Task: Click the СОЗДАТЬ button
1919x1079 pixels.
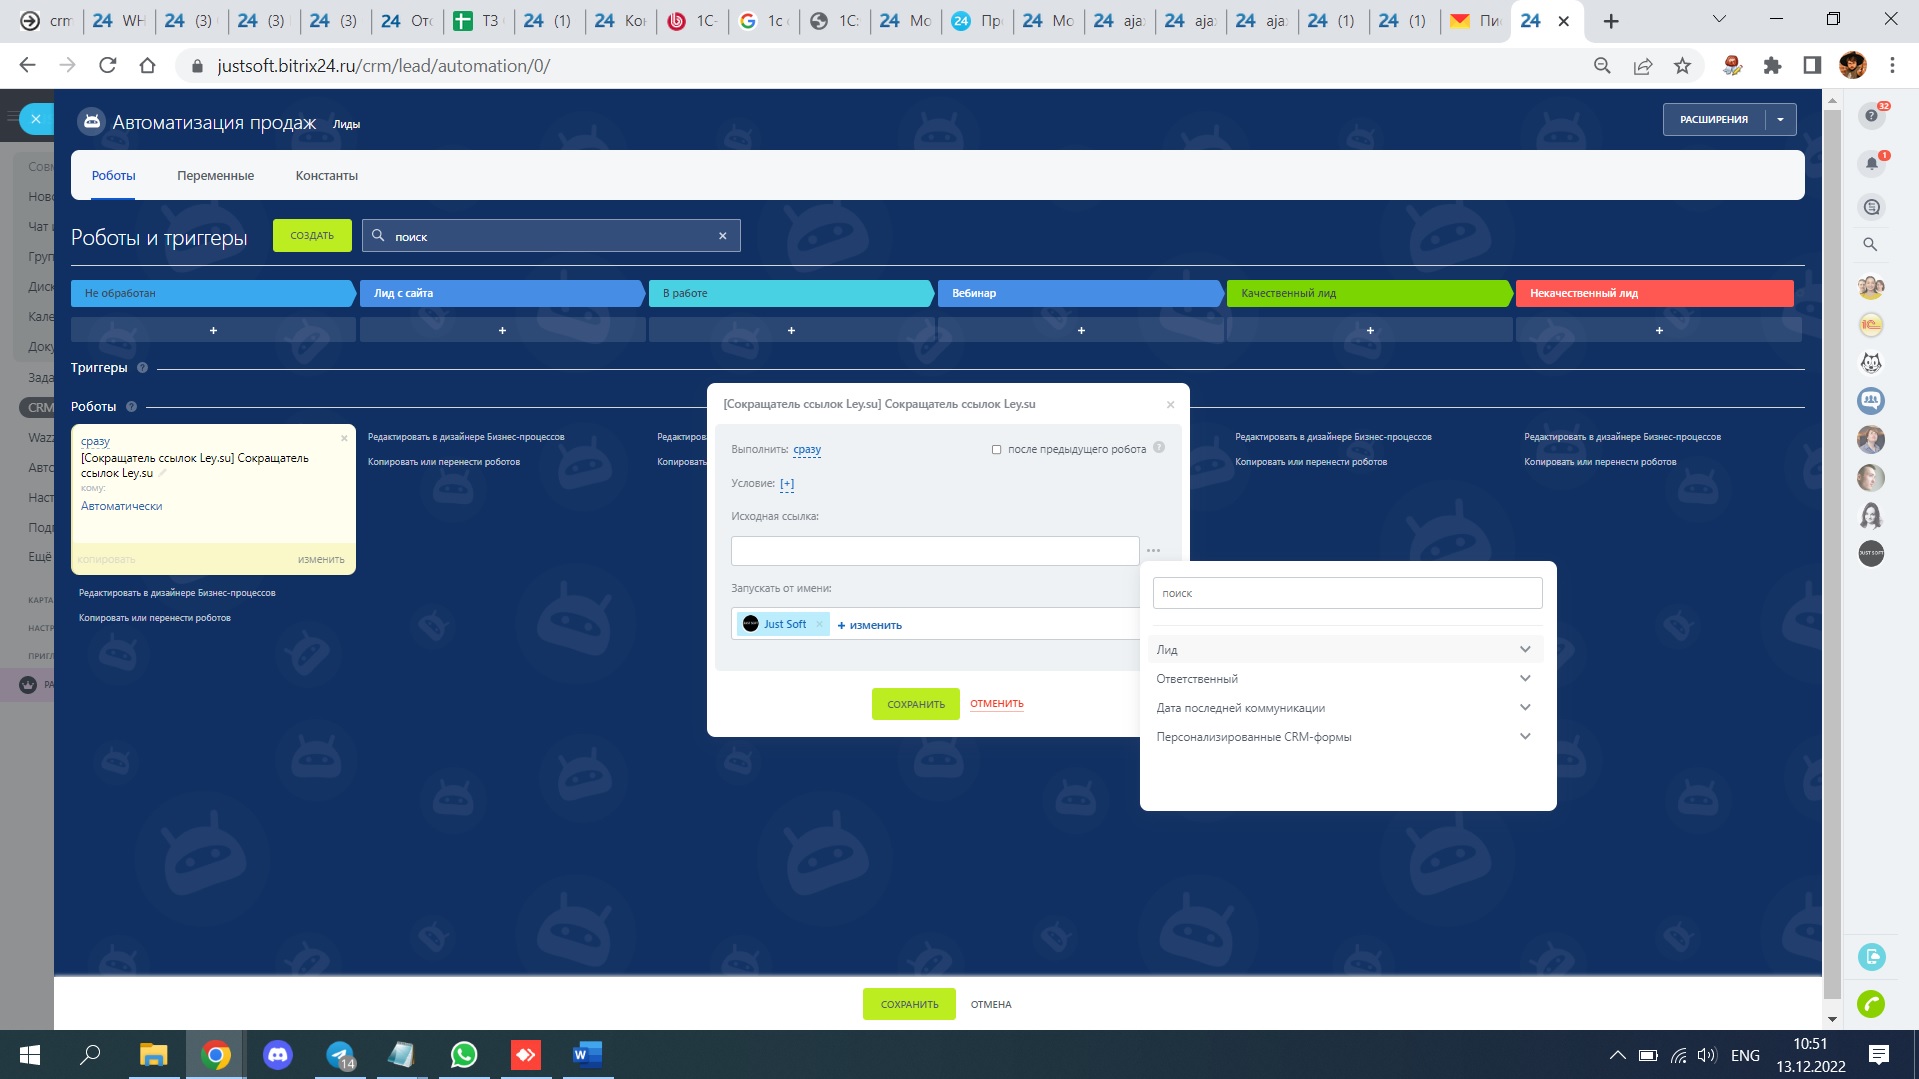Action: point(312,236)
